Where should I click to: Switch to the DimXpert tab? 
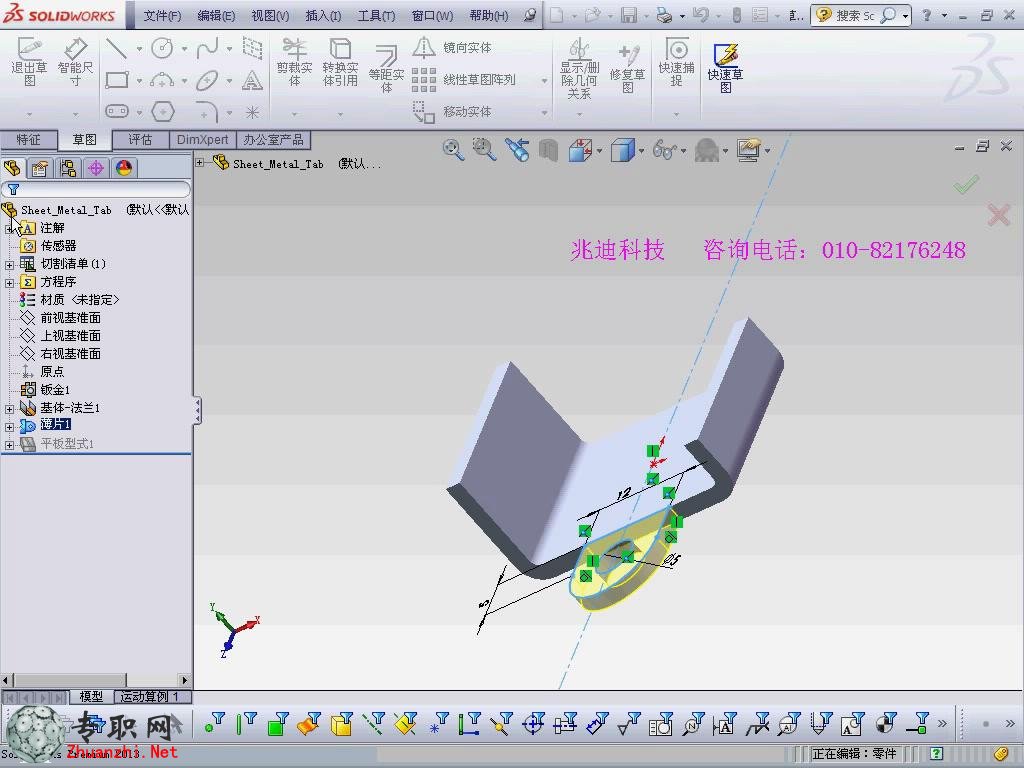(202, 140)
